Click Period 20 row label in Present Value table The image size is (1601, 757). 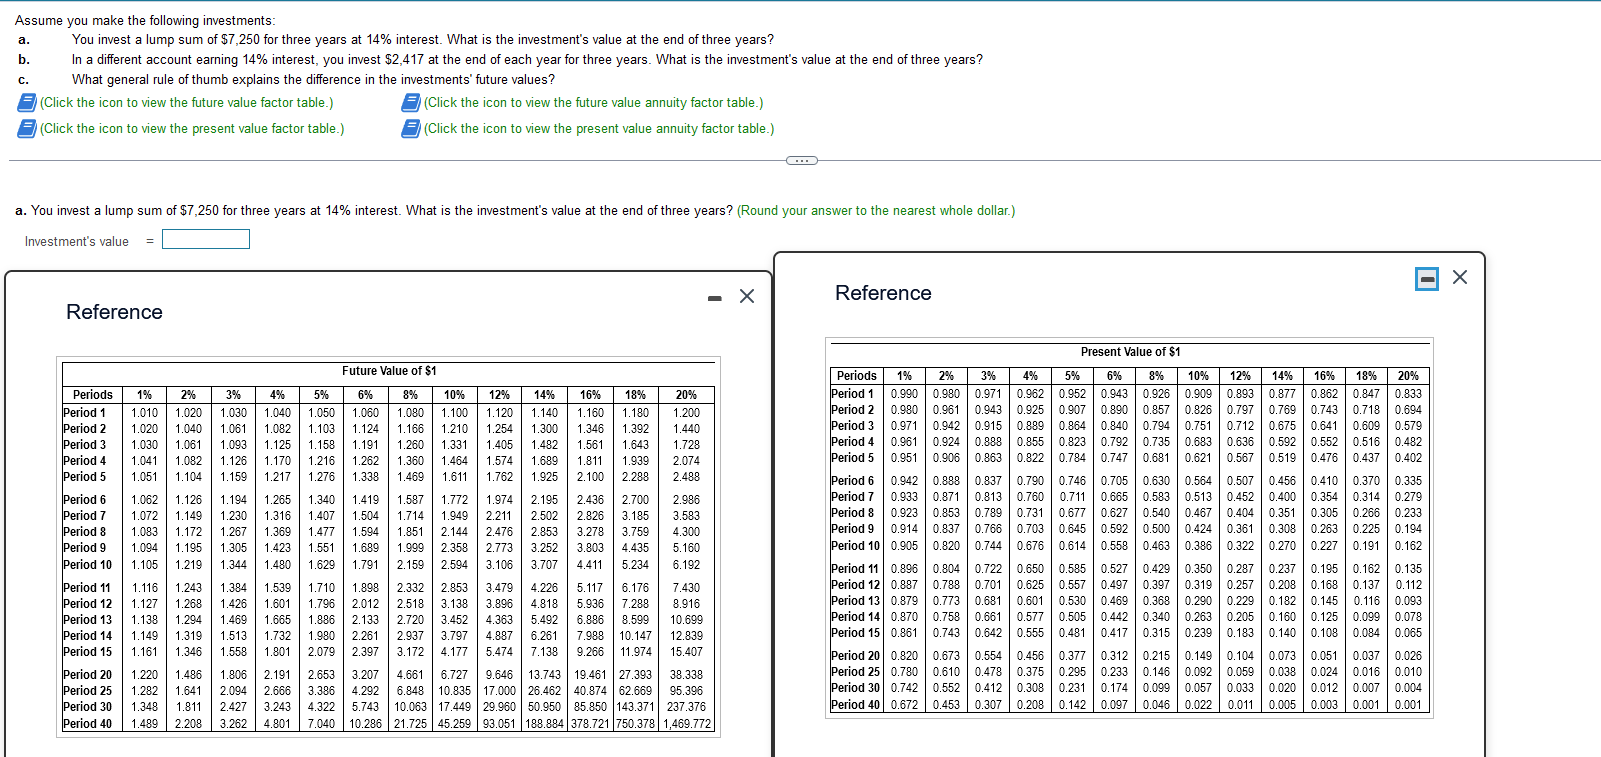[856, 656]
